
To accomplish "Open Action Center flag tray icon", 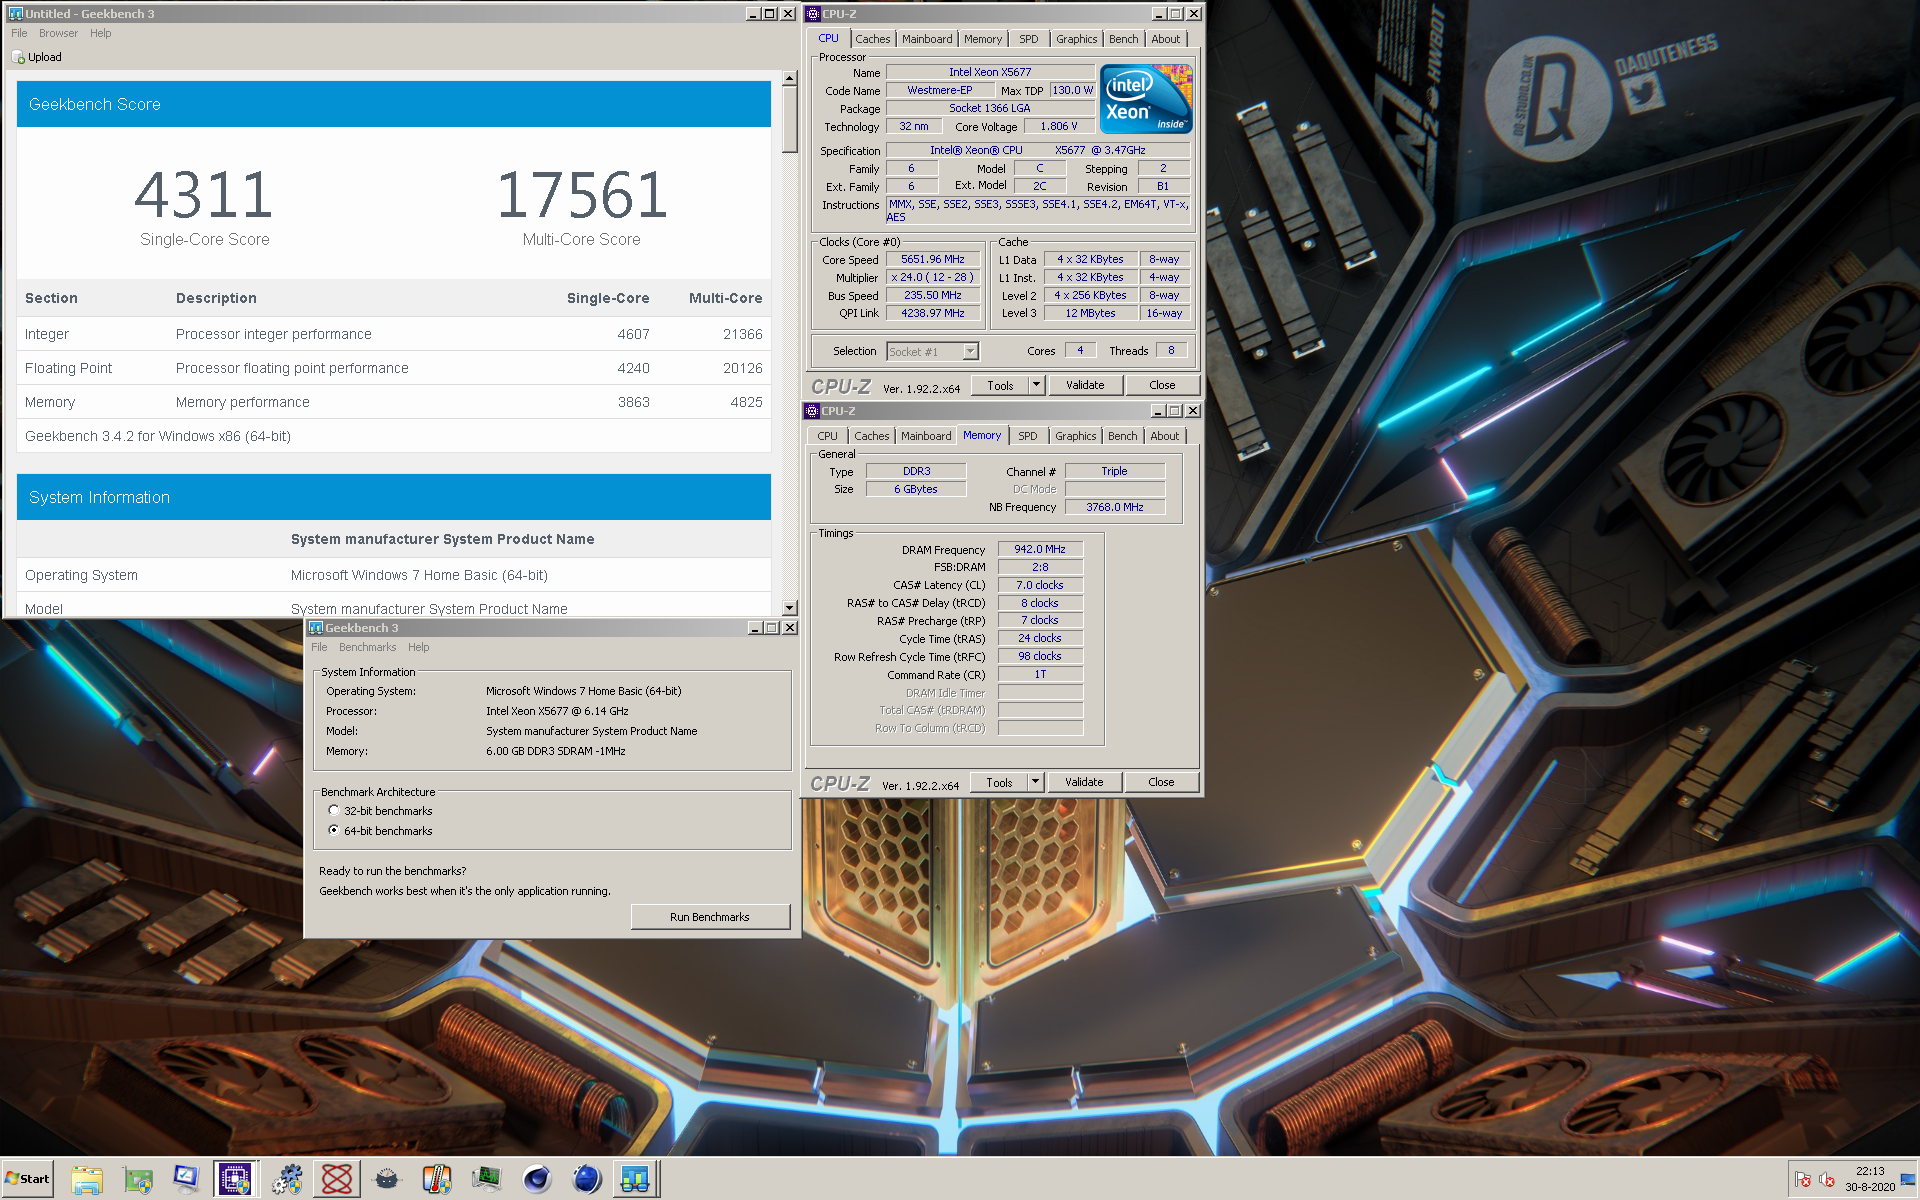I will point(1803,1180).
